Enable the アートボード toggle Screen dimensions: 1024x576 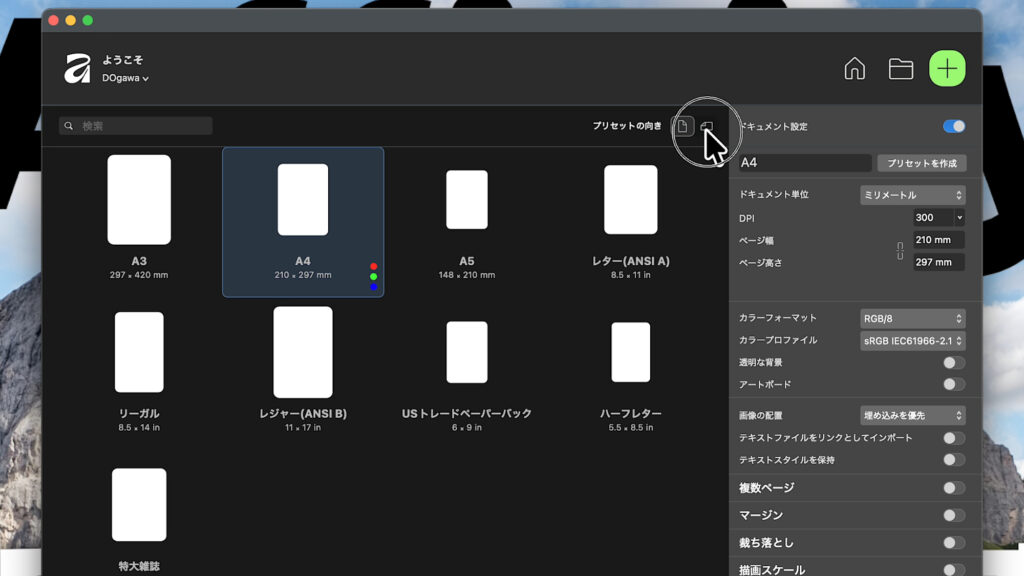tap(954, 384)
